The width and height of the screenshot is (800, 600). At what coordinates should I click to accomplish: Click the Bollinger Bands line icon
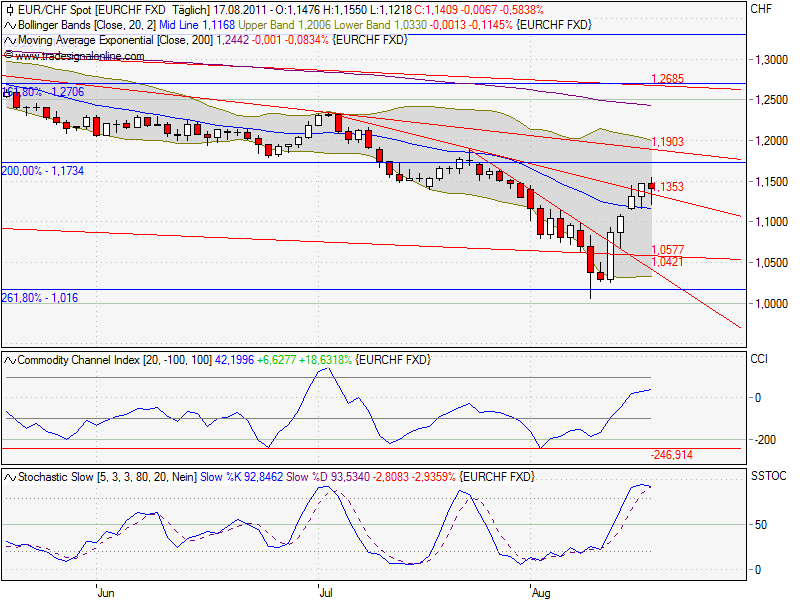10,25
